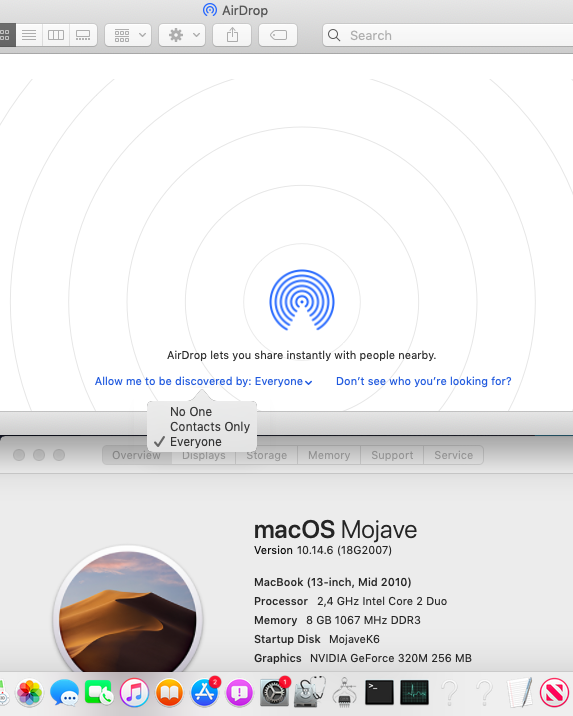Screen dimensions: 573x716
Task: Open the group items dropdown in Finder toolbar
Action: pyautogui.click(x=128, y=35)
